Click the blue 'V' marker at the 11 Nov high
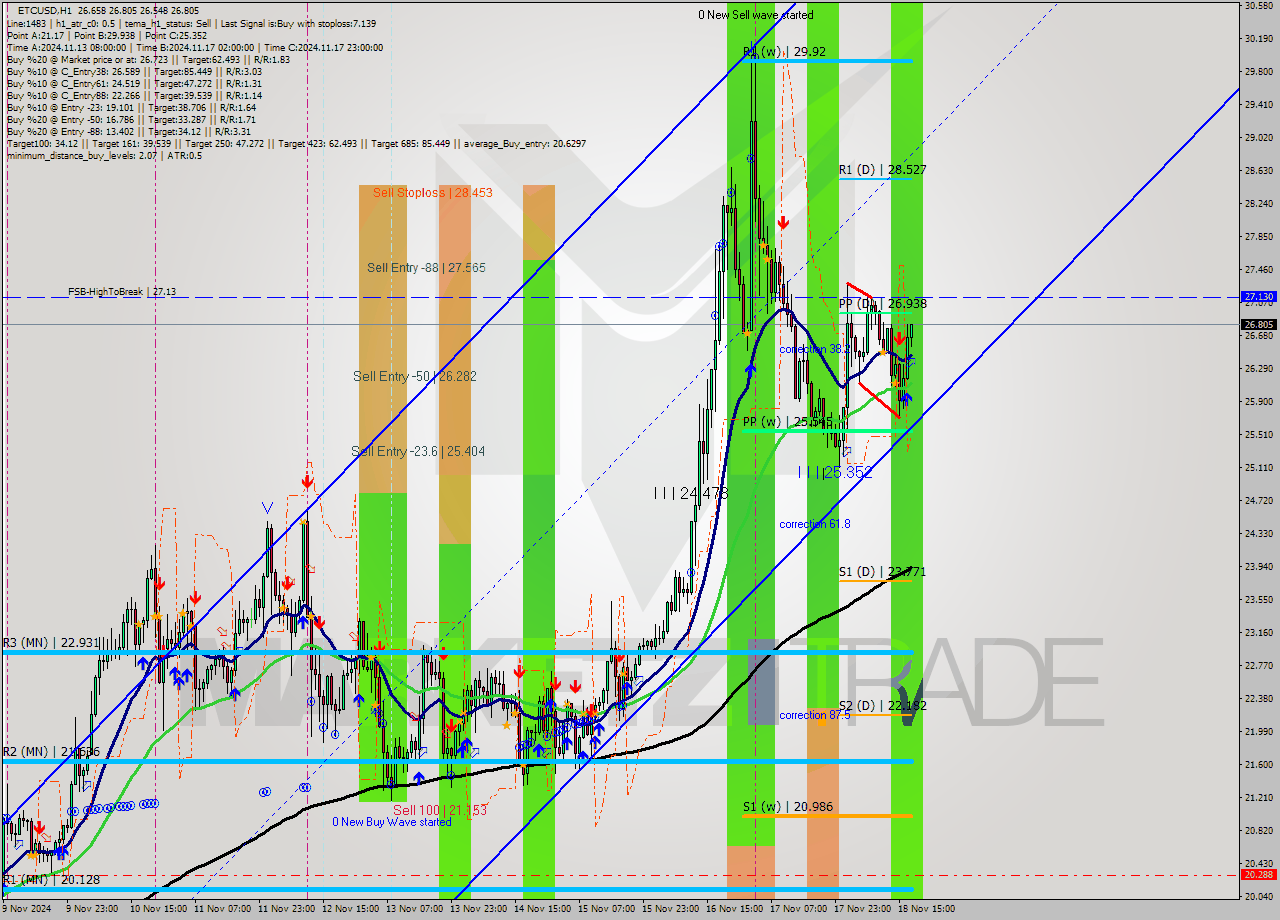The image size is (1280, 920). [267, 508]
